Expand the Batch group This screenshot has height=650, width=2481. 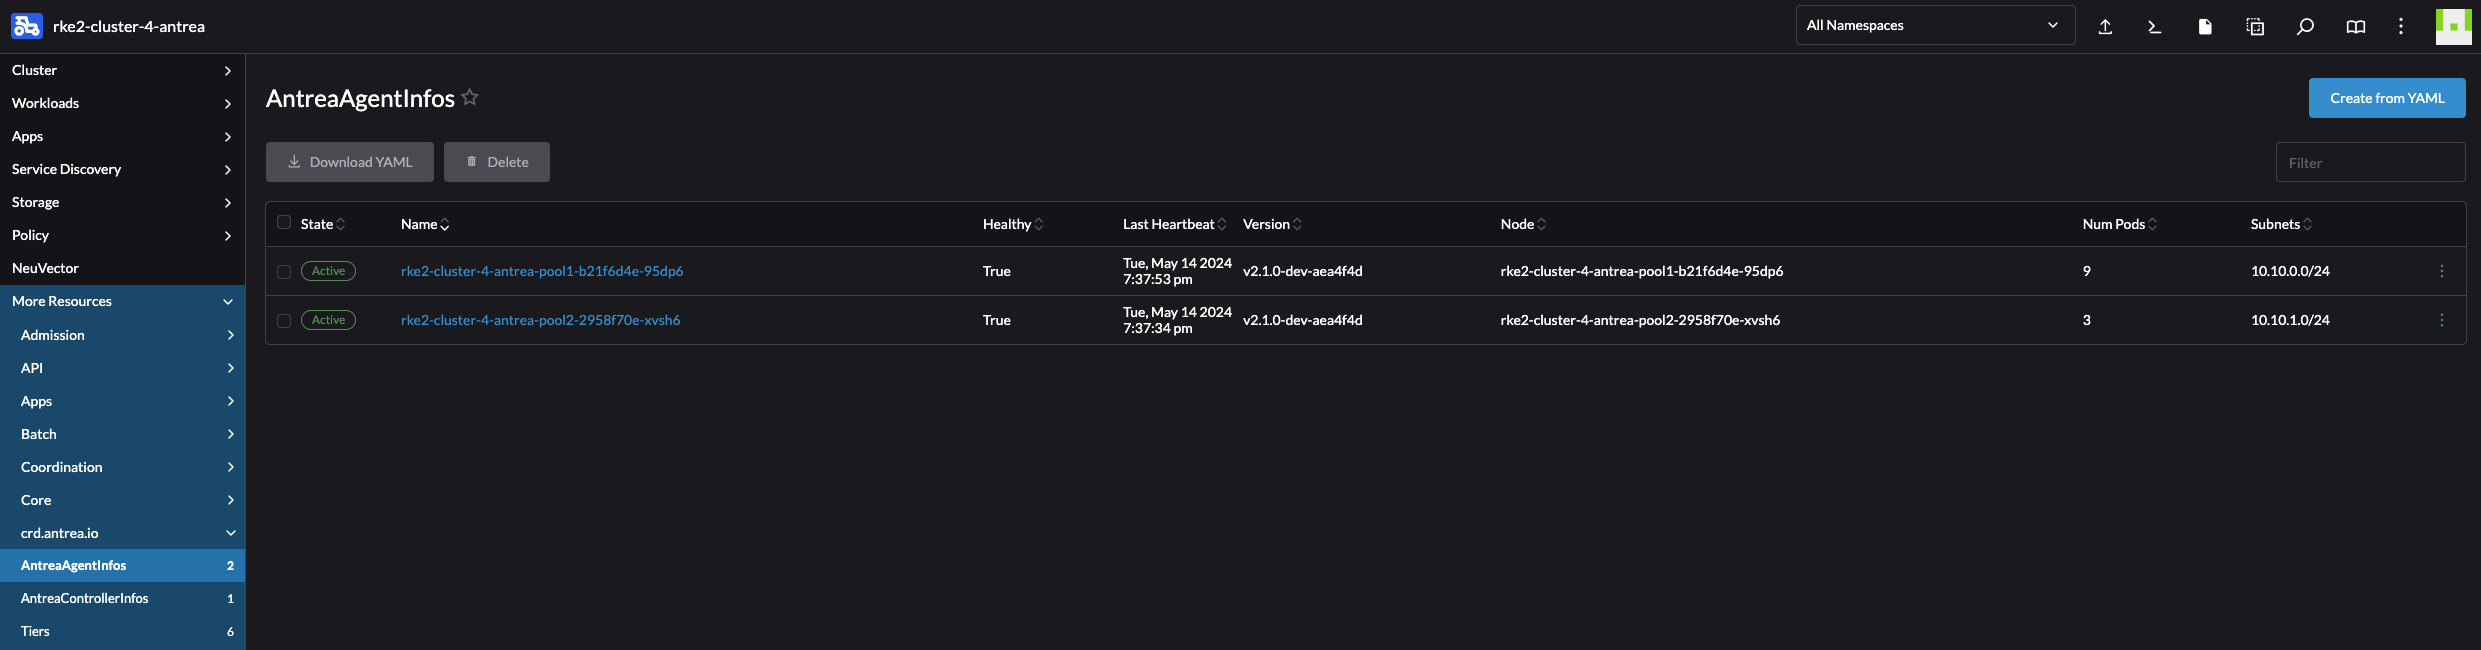click(122, 434)
